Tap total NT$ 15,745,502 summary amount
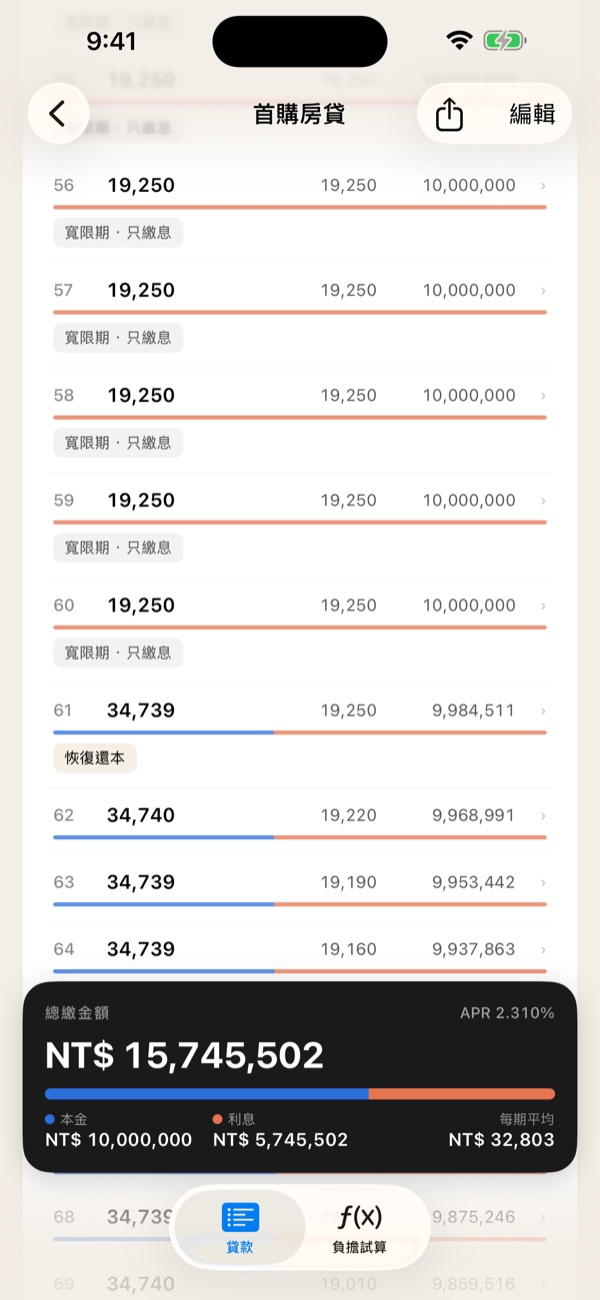Image resolution: width=600 pixels, height=1300 pixels. 184,1056
